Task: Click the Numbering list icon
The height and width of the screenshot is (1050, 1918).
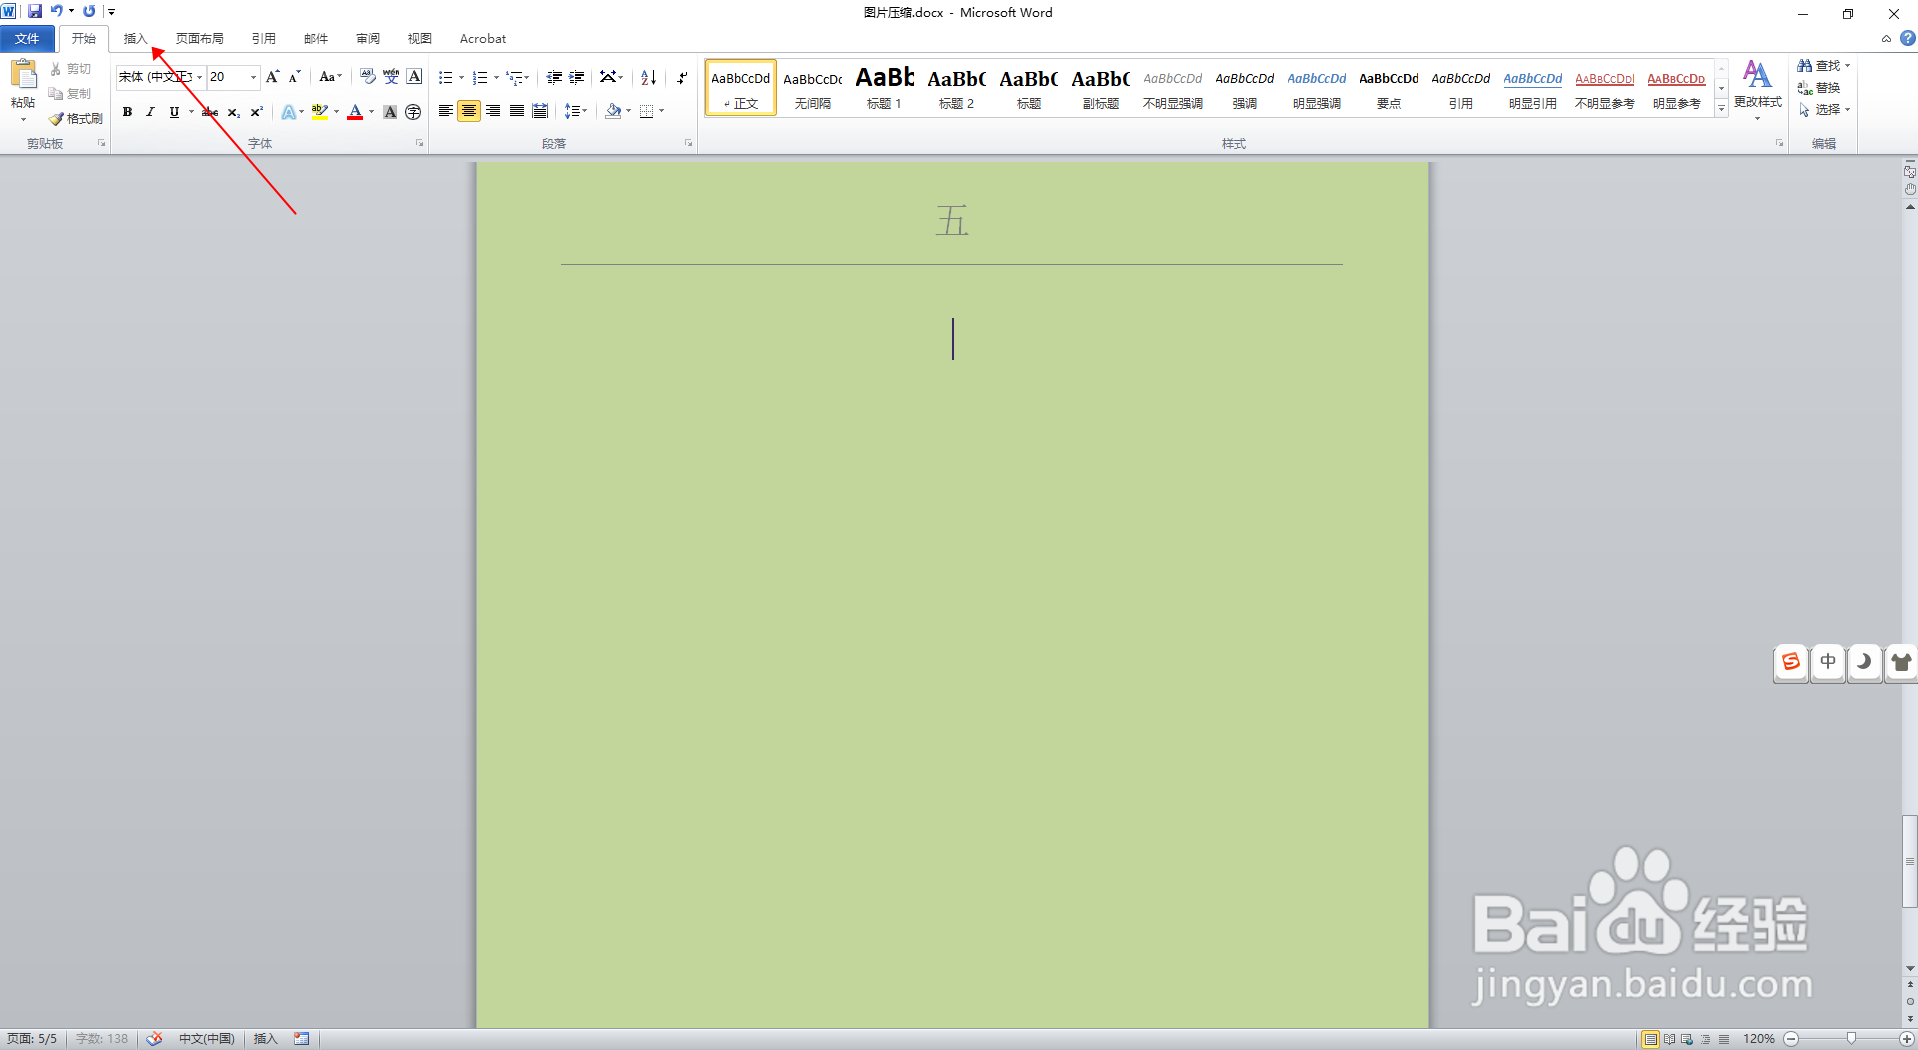Action: click(x=480, y=77)
